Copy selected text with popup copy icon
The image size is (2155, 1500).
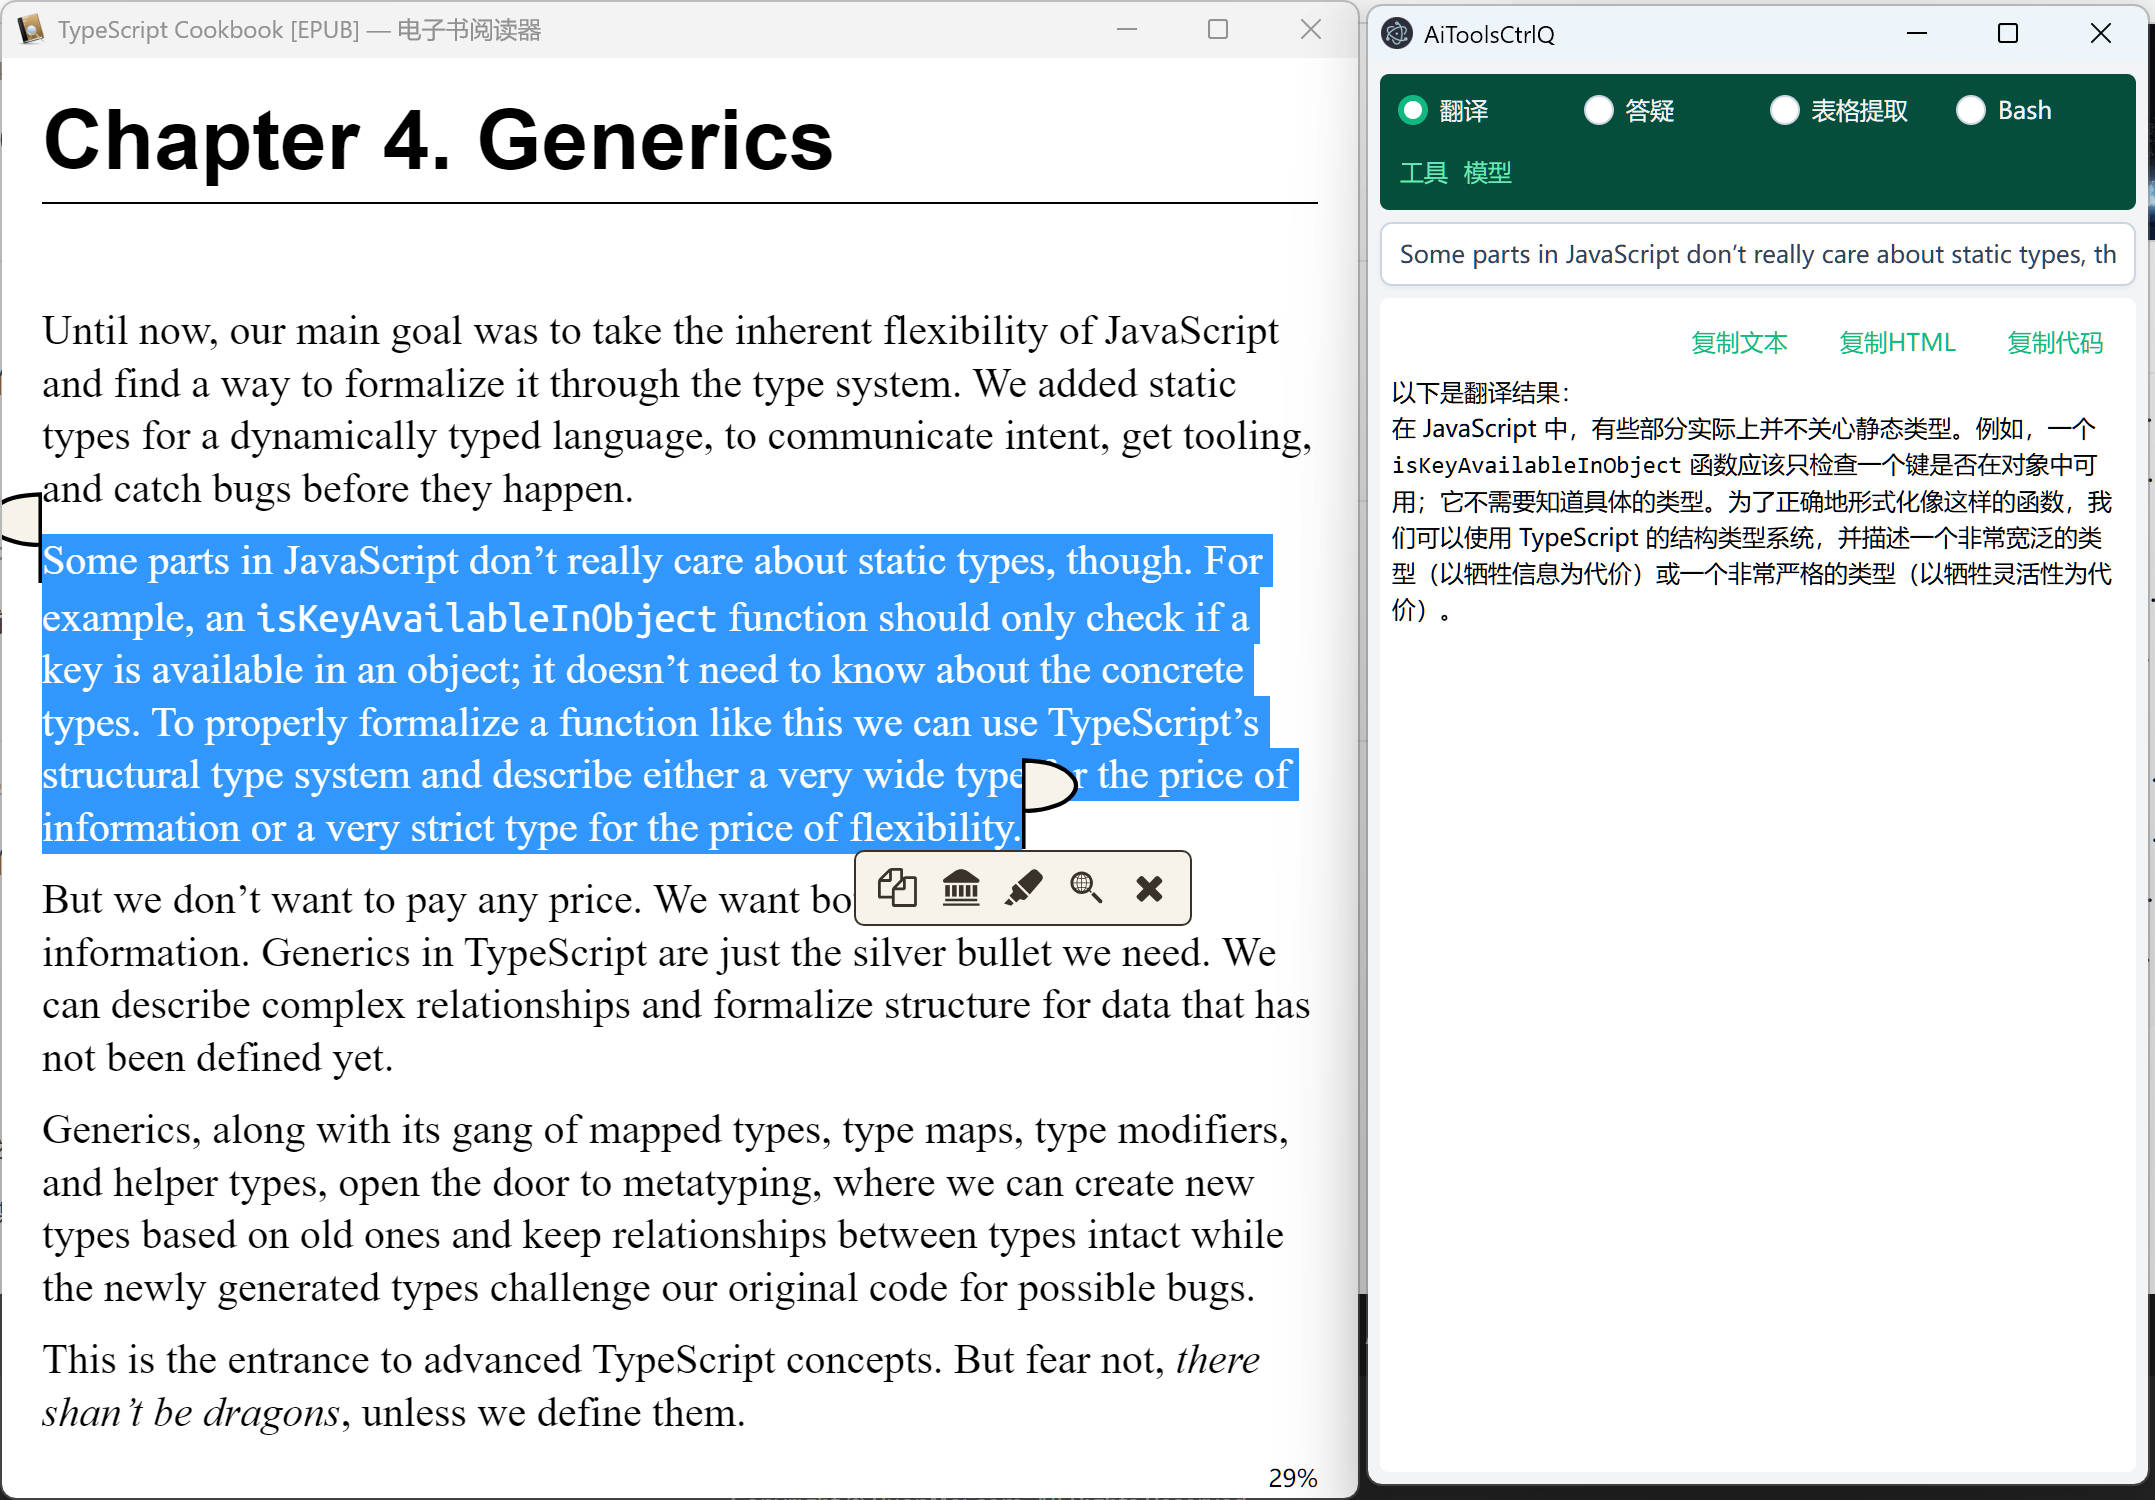(897, 888)
